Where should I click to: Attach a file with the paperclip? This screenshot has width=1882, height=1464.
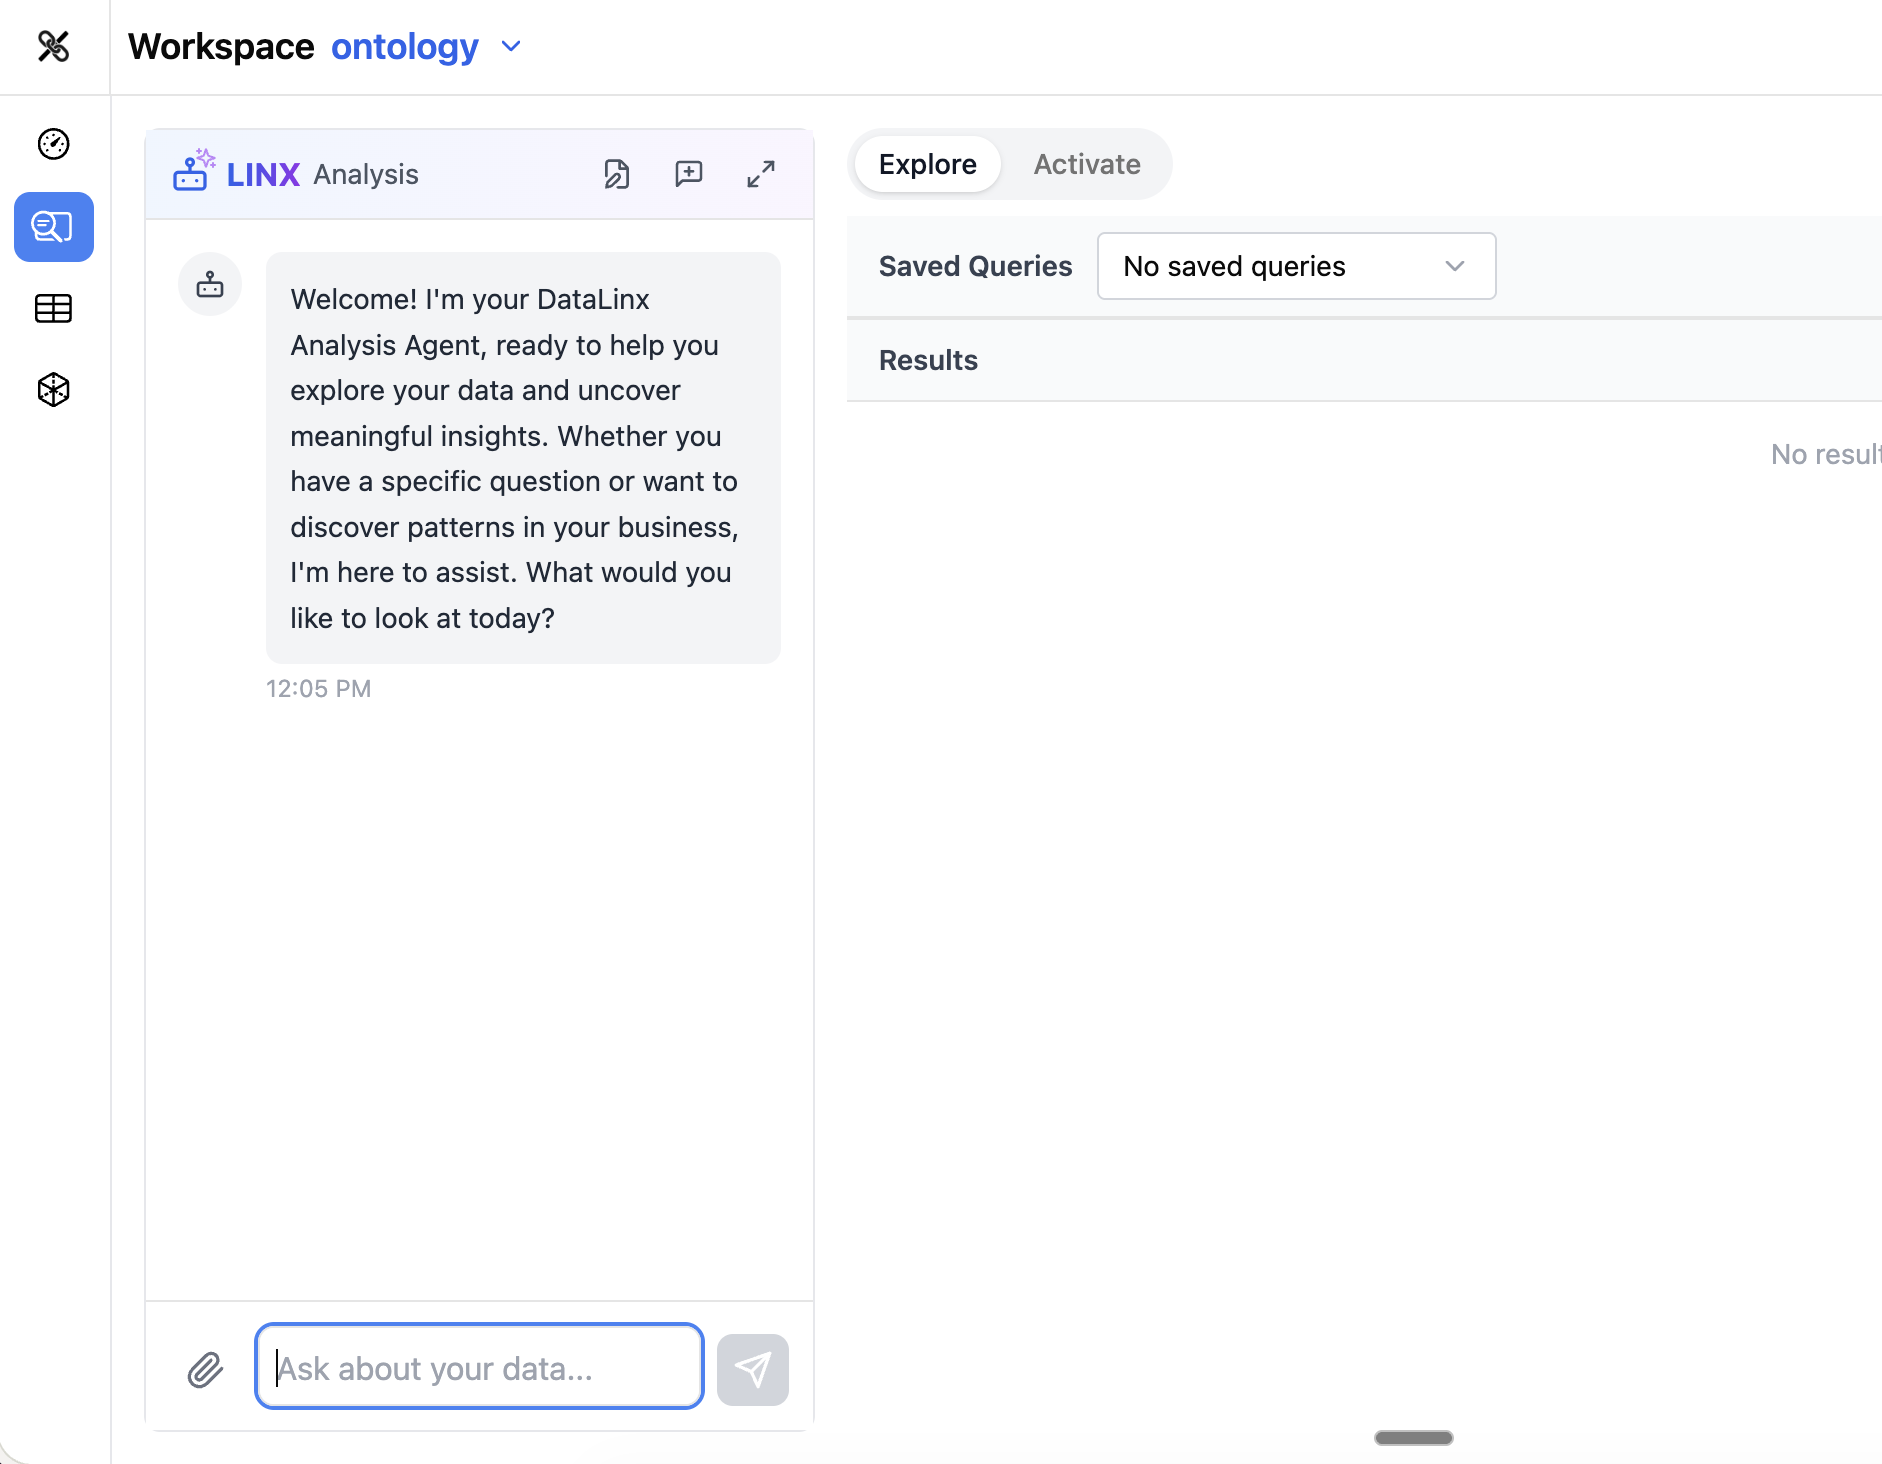[x=205, y=1368]
